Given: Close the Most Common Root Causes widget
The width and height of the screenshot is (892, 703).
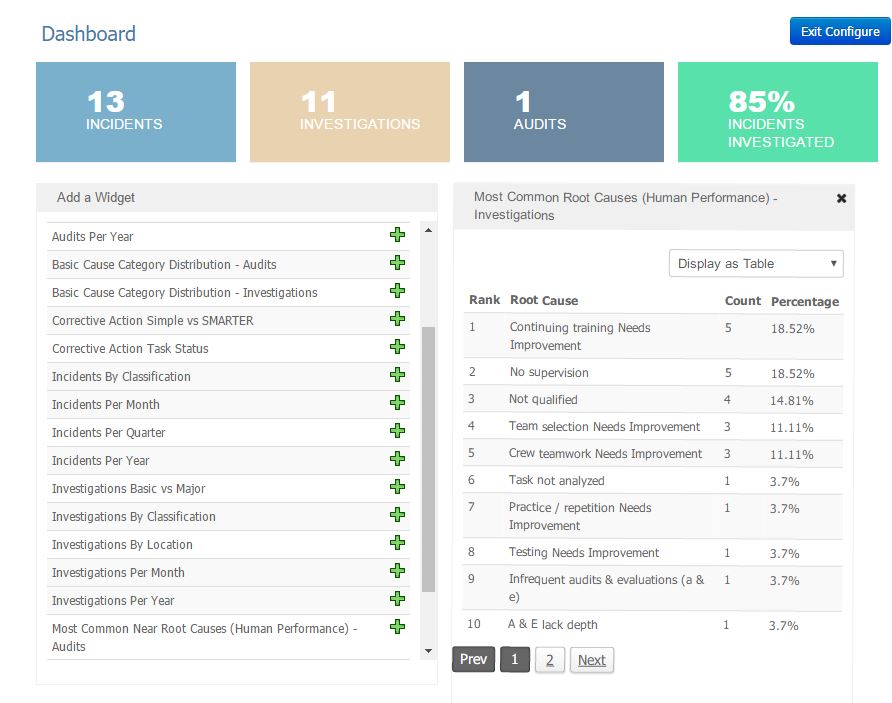Looking at the screenshot, I should pos(841,198).
